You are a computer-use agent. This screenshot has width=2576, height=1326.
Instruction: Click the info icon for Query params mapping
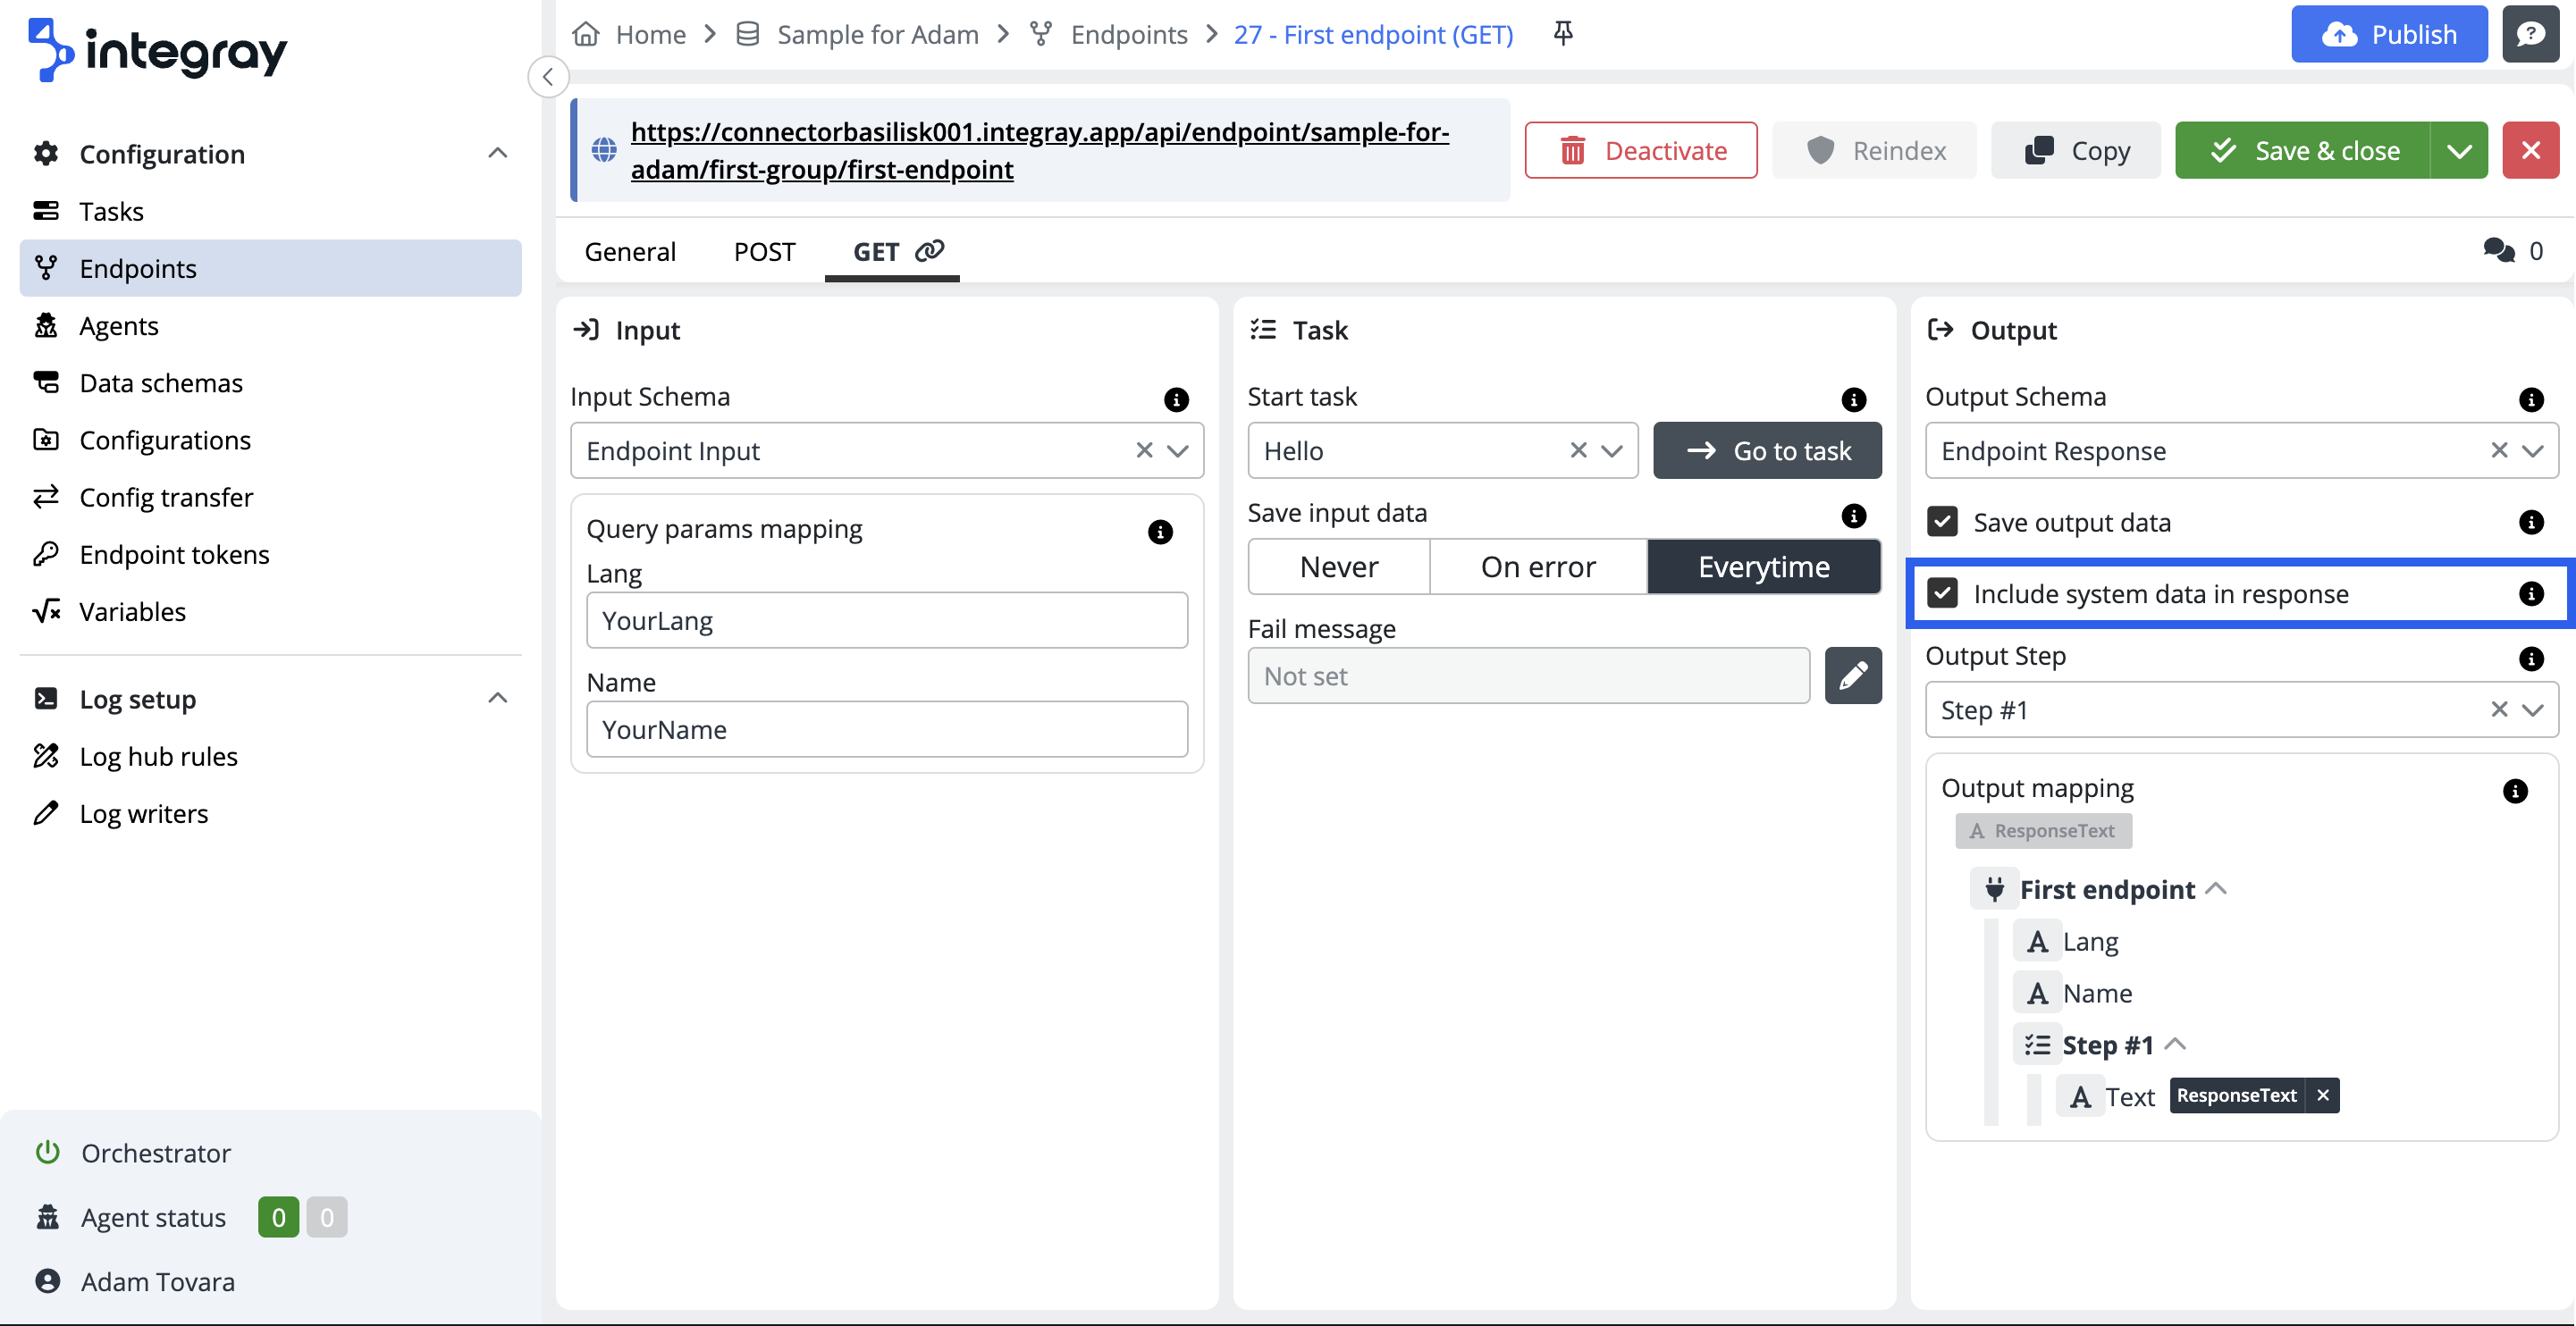coord(1160,532)
